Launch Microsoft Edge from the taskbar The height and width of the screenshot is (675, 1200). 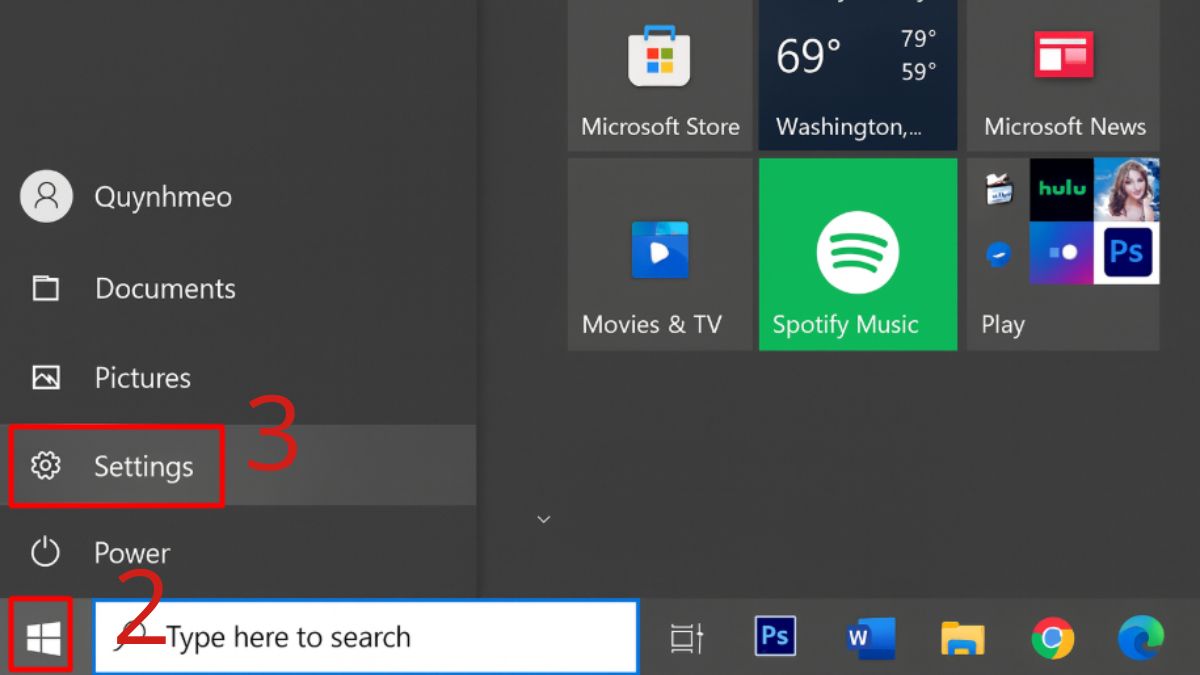pyautogui.click(x=1141, y=637)
